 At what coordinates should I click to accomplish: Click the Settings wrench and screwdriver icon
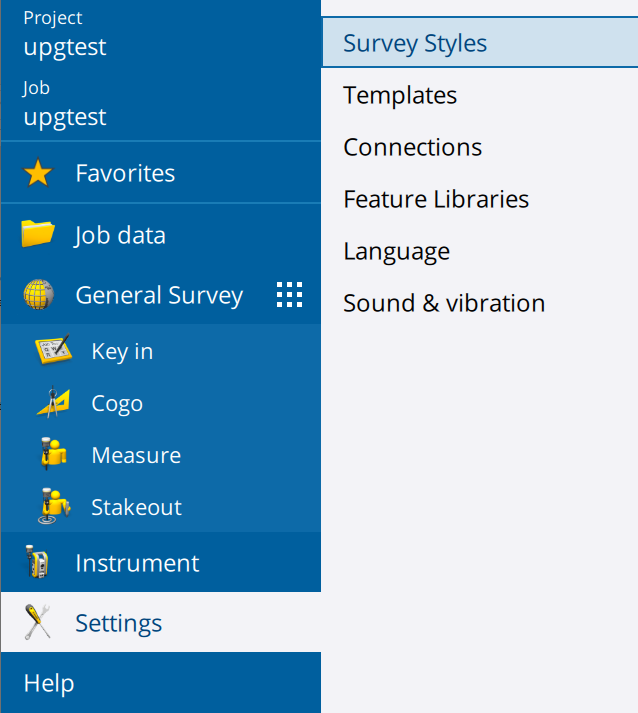[x=37, y=622]
